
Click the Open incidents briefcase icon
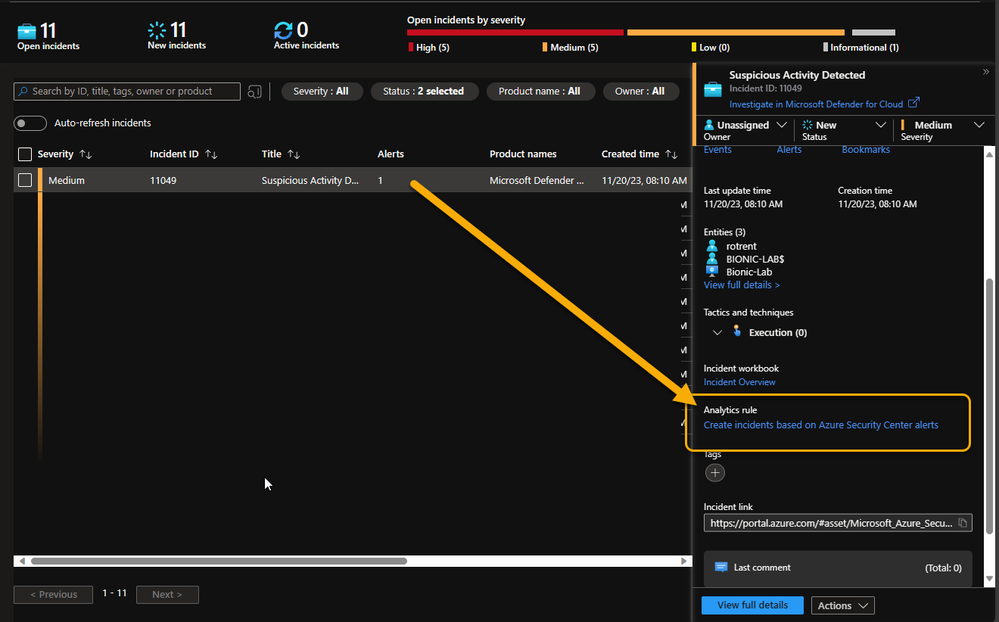(x=27, y=31)
